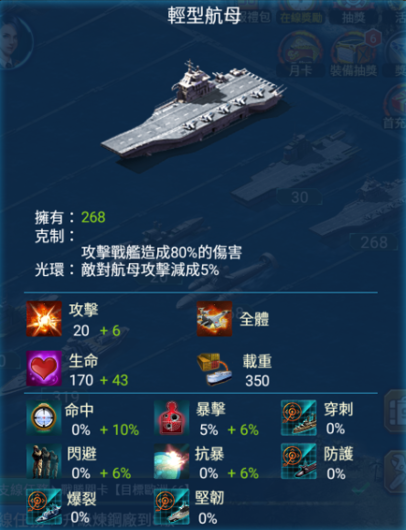
Task: Click the 攻擊 attack explosion icon
Action: coord(44,319)
